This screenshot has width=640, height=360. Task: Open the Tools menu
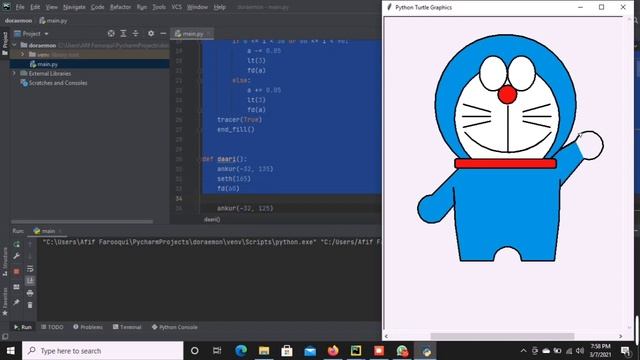click(x=159, y=7)
